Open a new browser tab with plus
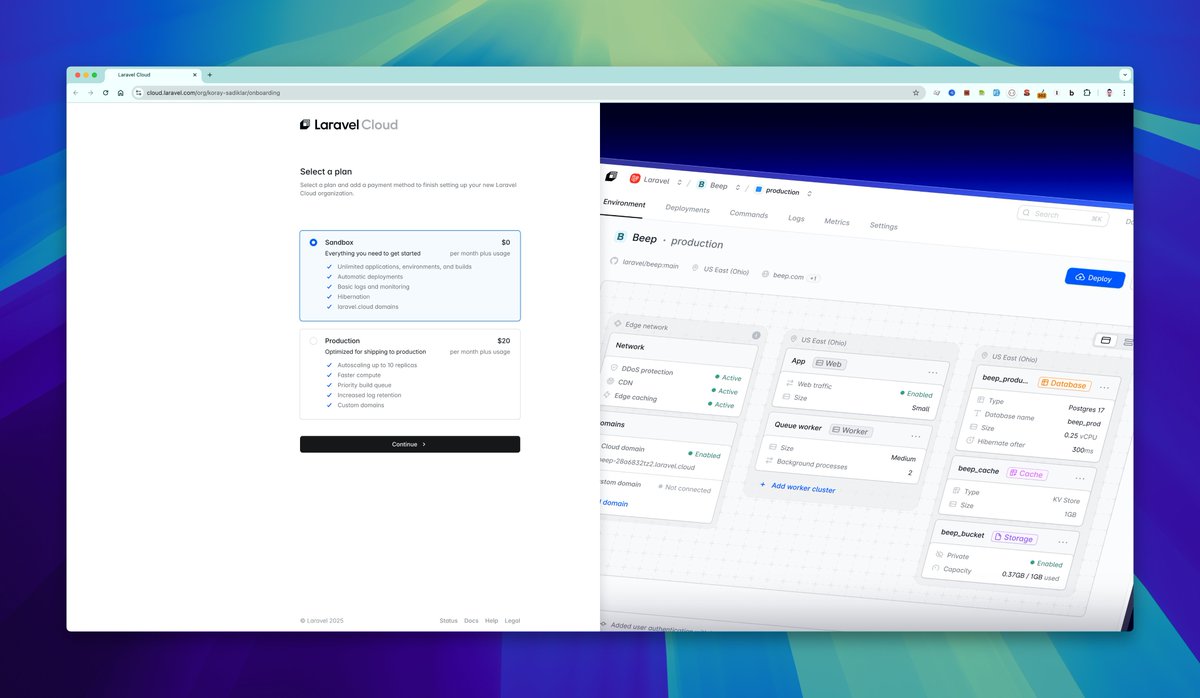Viewport: 1200px width, 698px height. point(209,75)
